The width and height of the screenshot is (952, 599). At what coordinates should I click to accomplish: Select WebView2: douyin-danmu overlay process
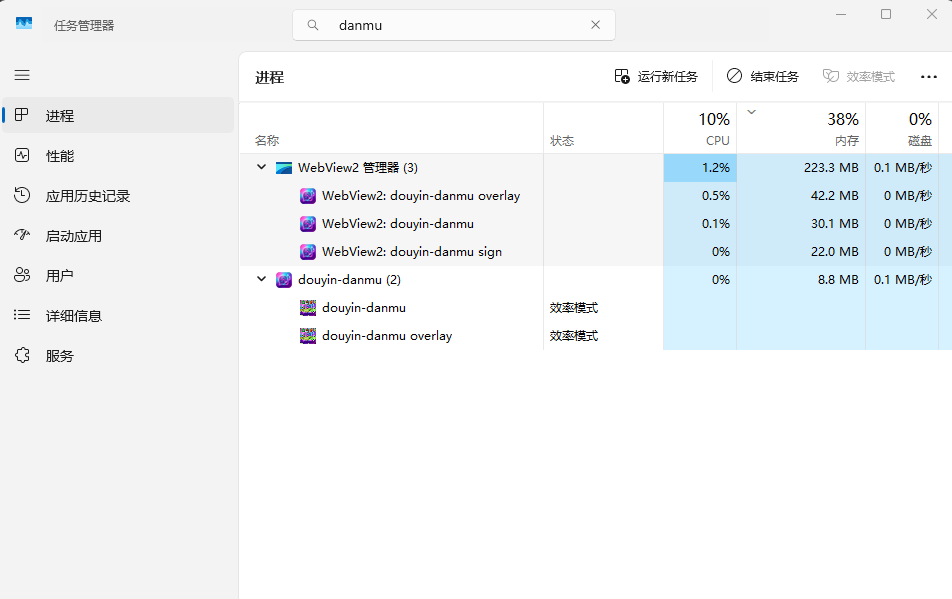click(x=596, y=195)
